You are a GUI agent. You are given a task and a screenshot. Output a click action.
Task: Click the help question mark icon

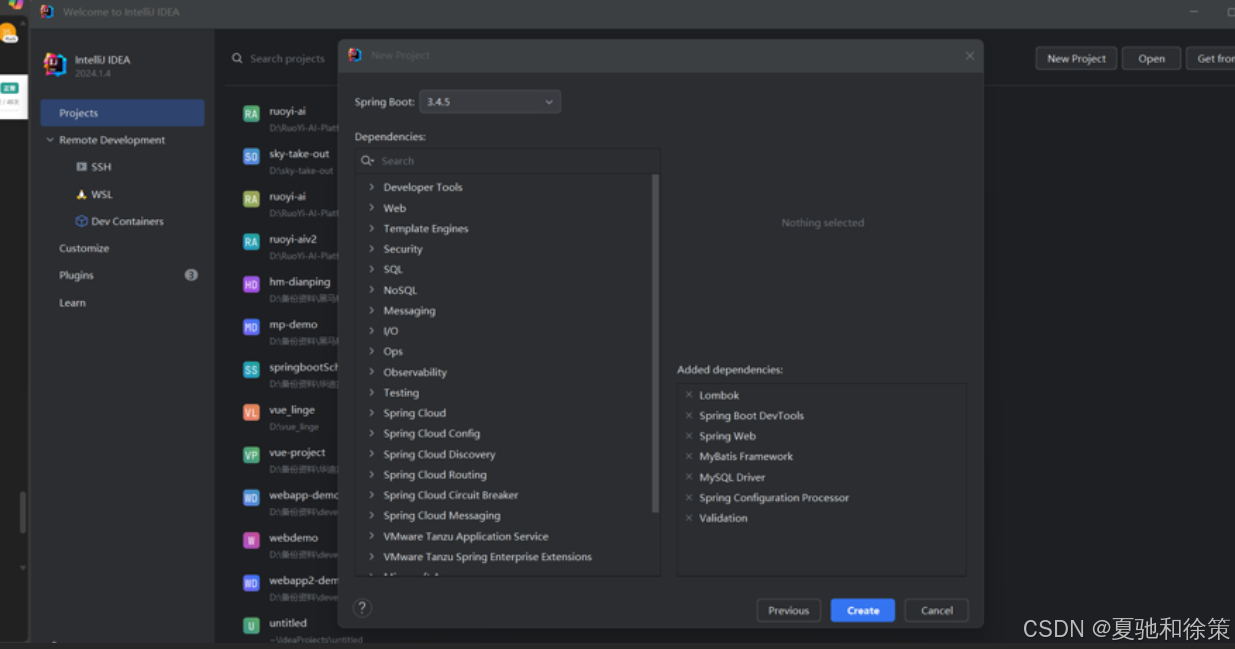[x=362, y=607]
